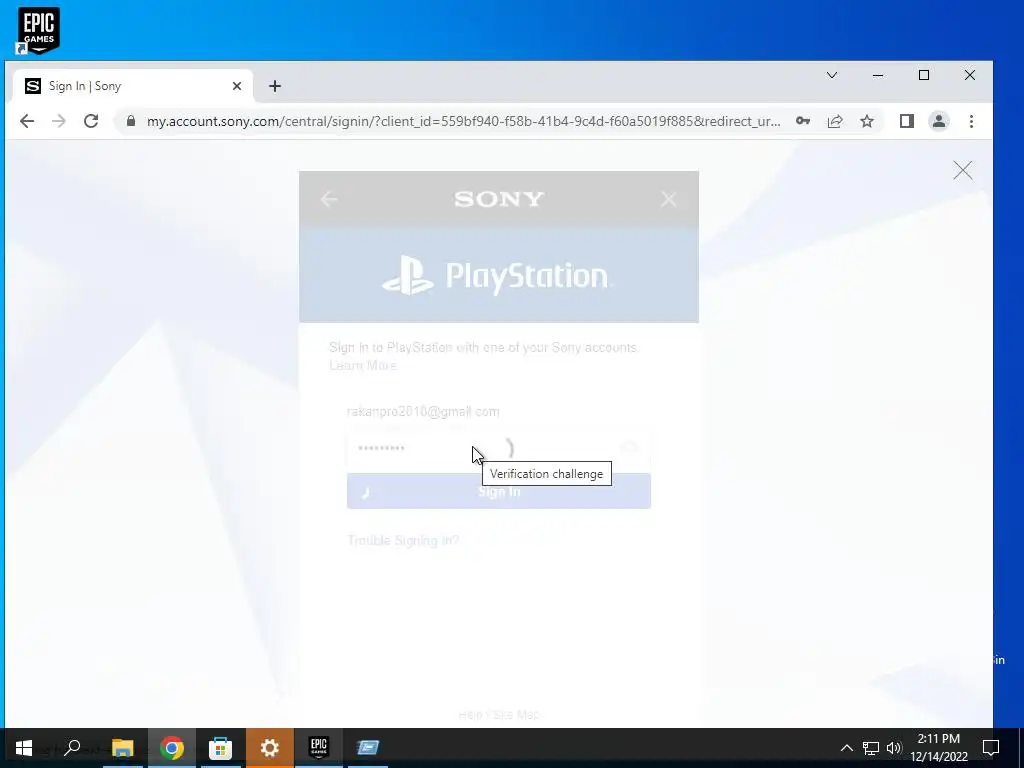1024x768 pixels.
Task: Toggle password visibility eye icon
Action: pyautogui.click(x=630, y=448)
